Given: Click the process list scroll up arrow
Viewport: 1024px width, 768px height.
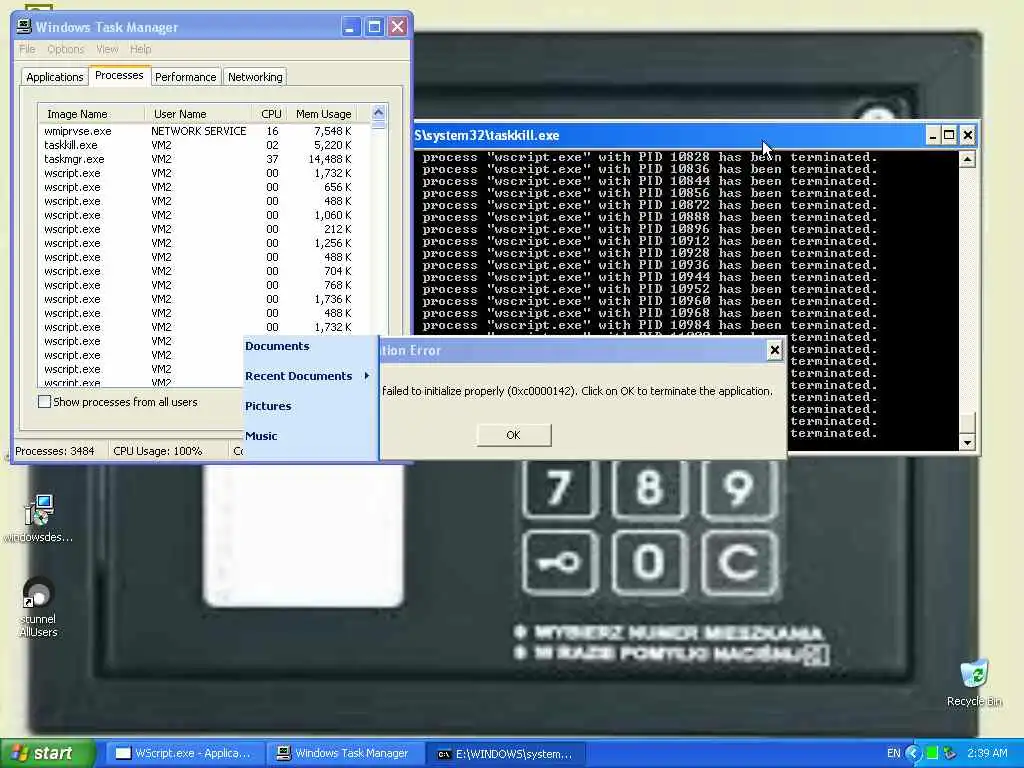Looking at the screenshot, I should [x=379, y=112].
